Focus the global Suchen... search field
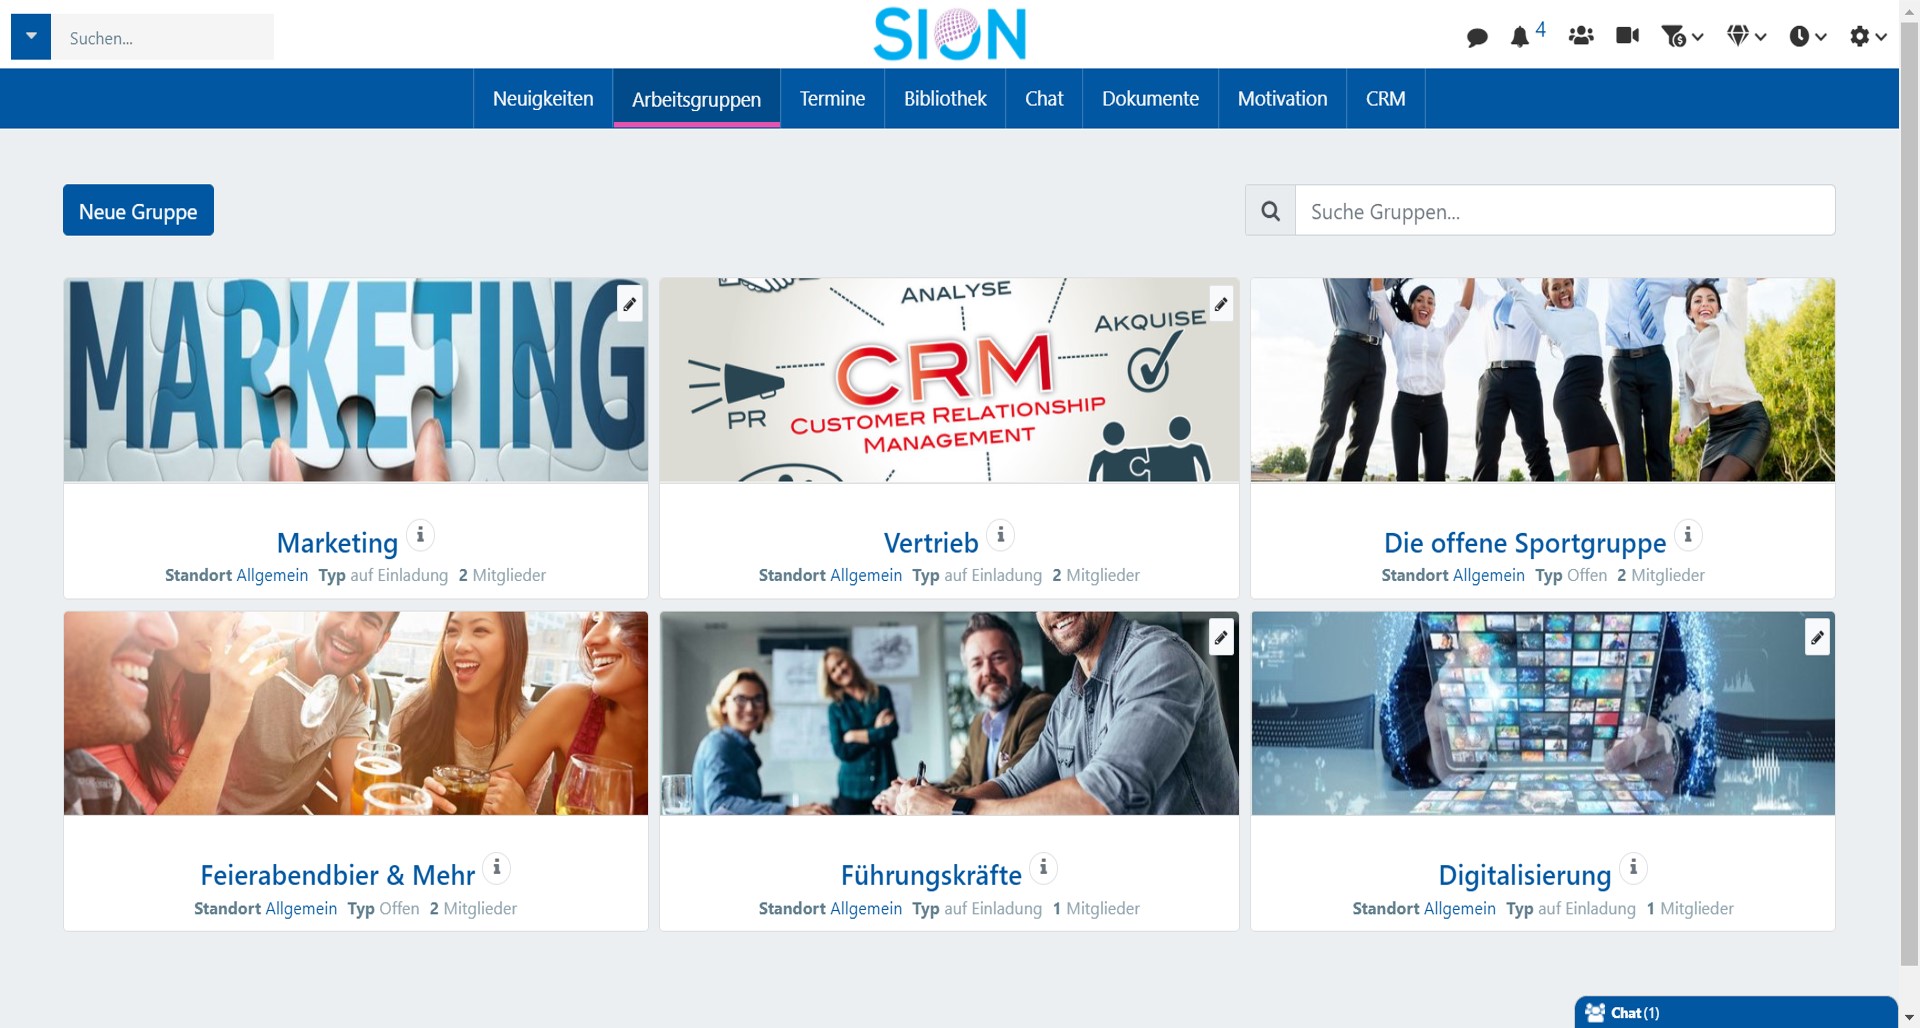 164,37
